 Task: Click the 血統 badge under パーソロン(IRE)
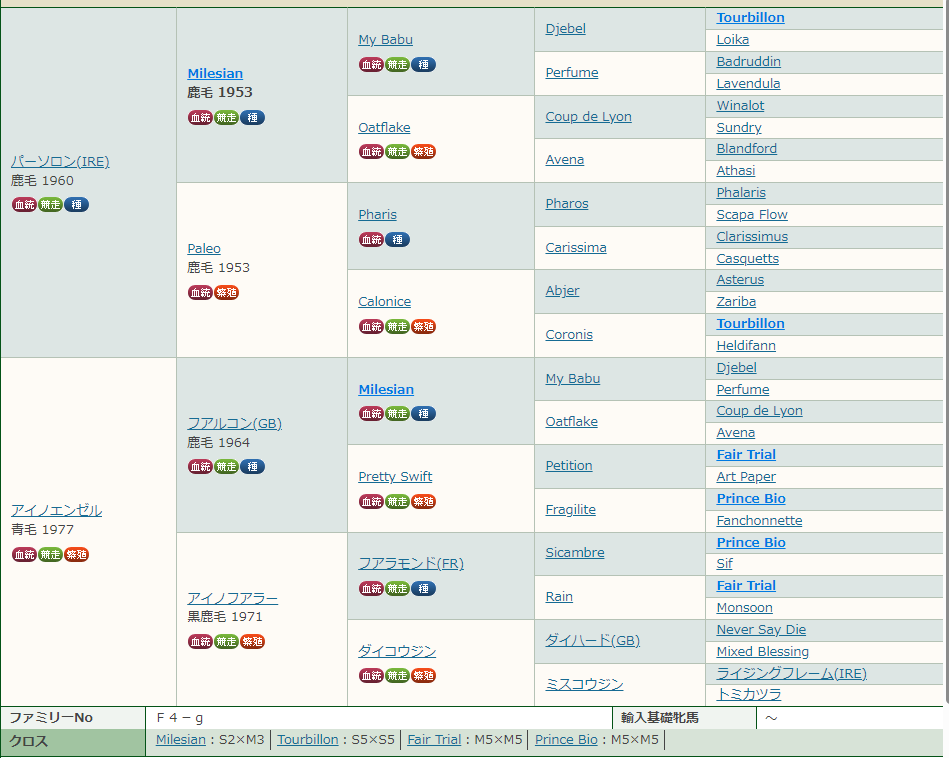24,205
